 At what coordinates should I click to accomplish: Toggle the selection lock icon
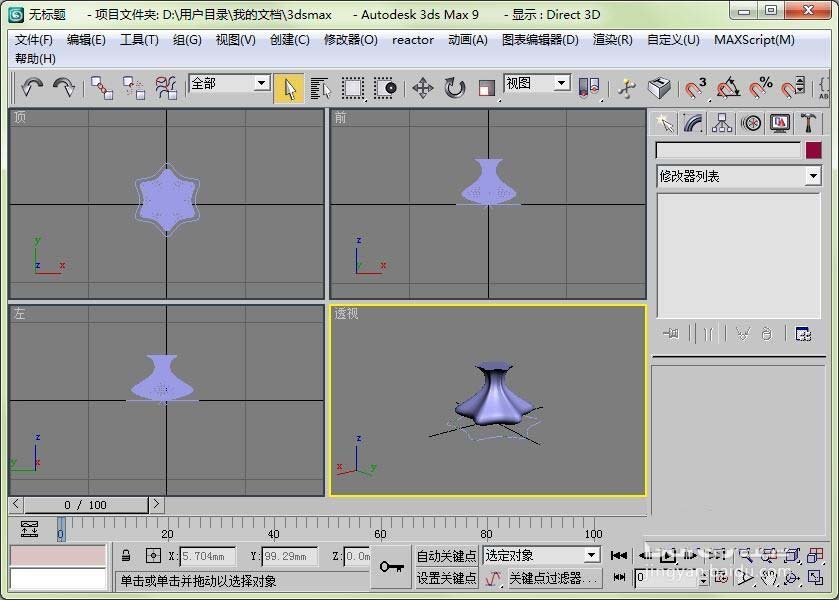tap(126, 556)
